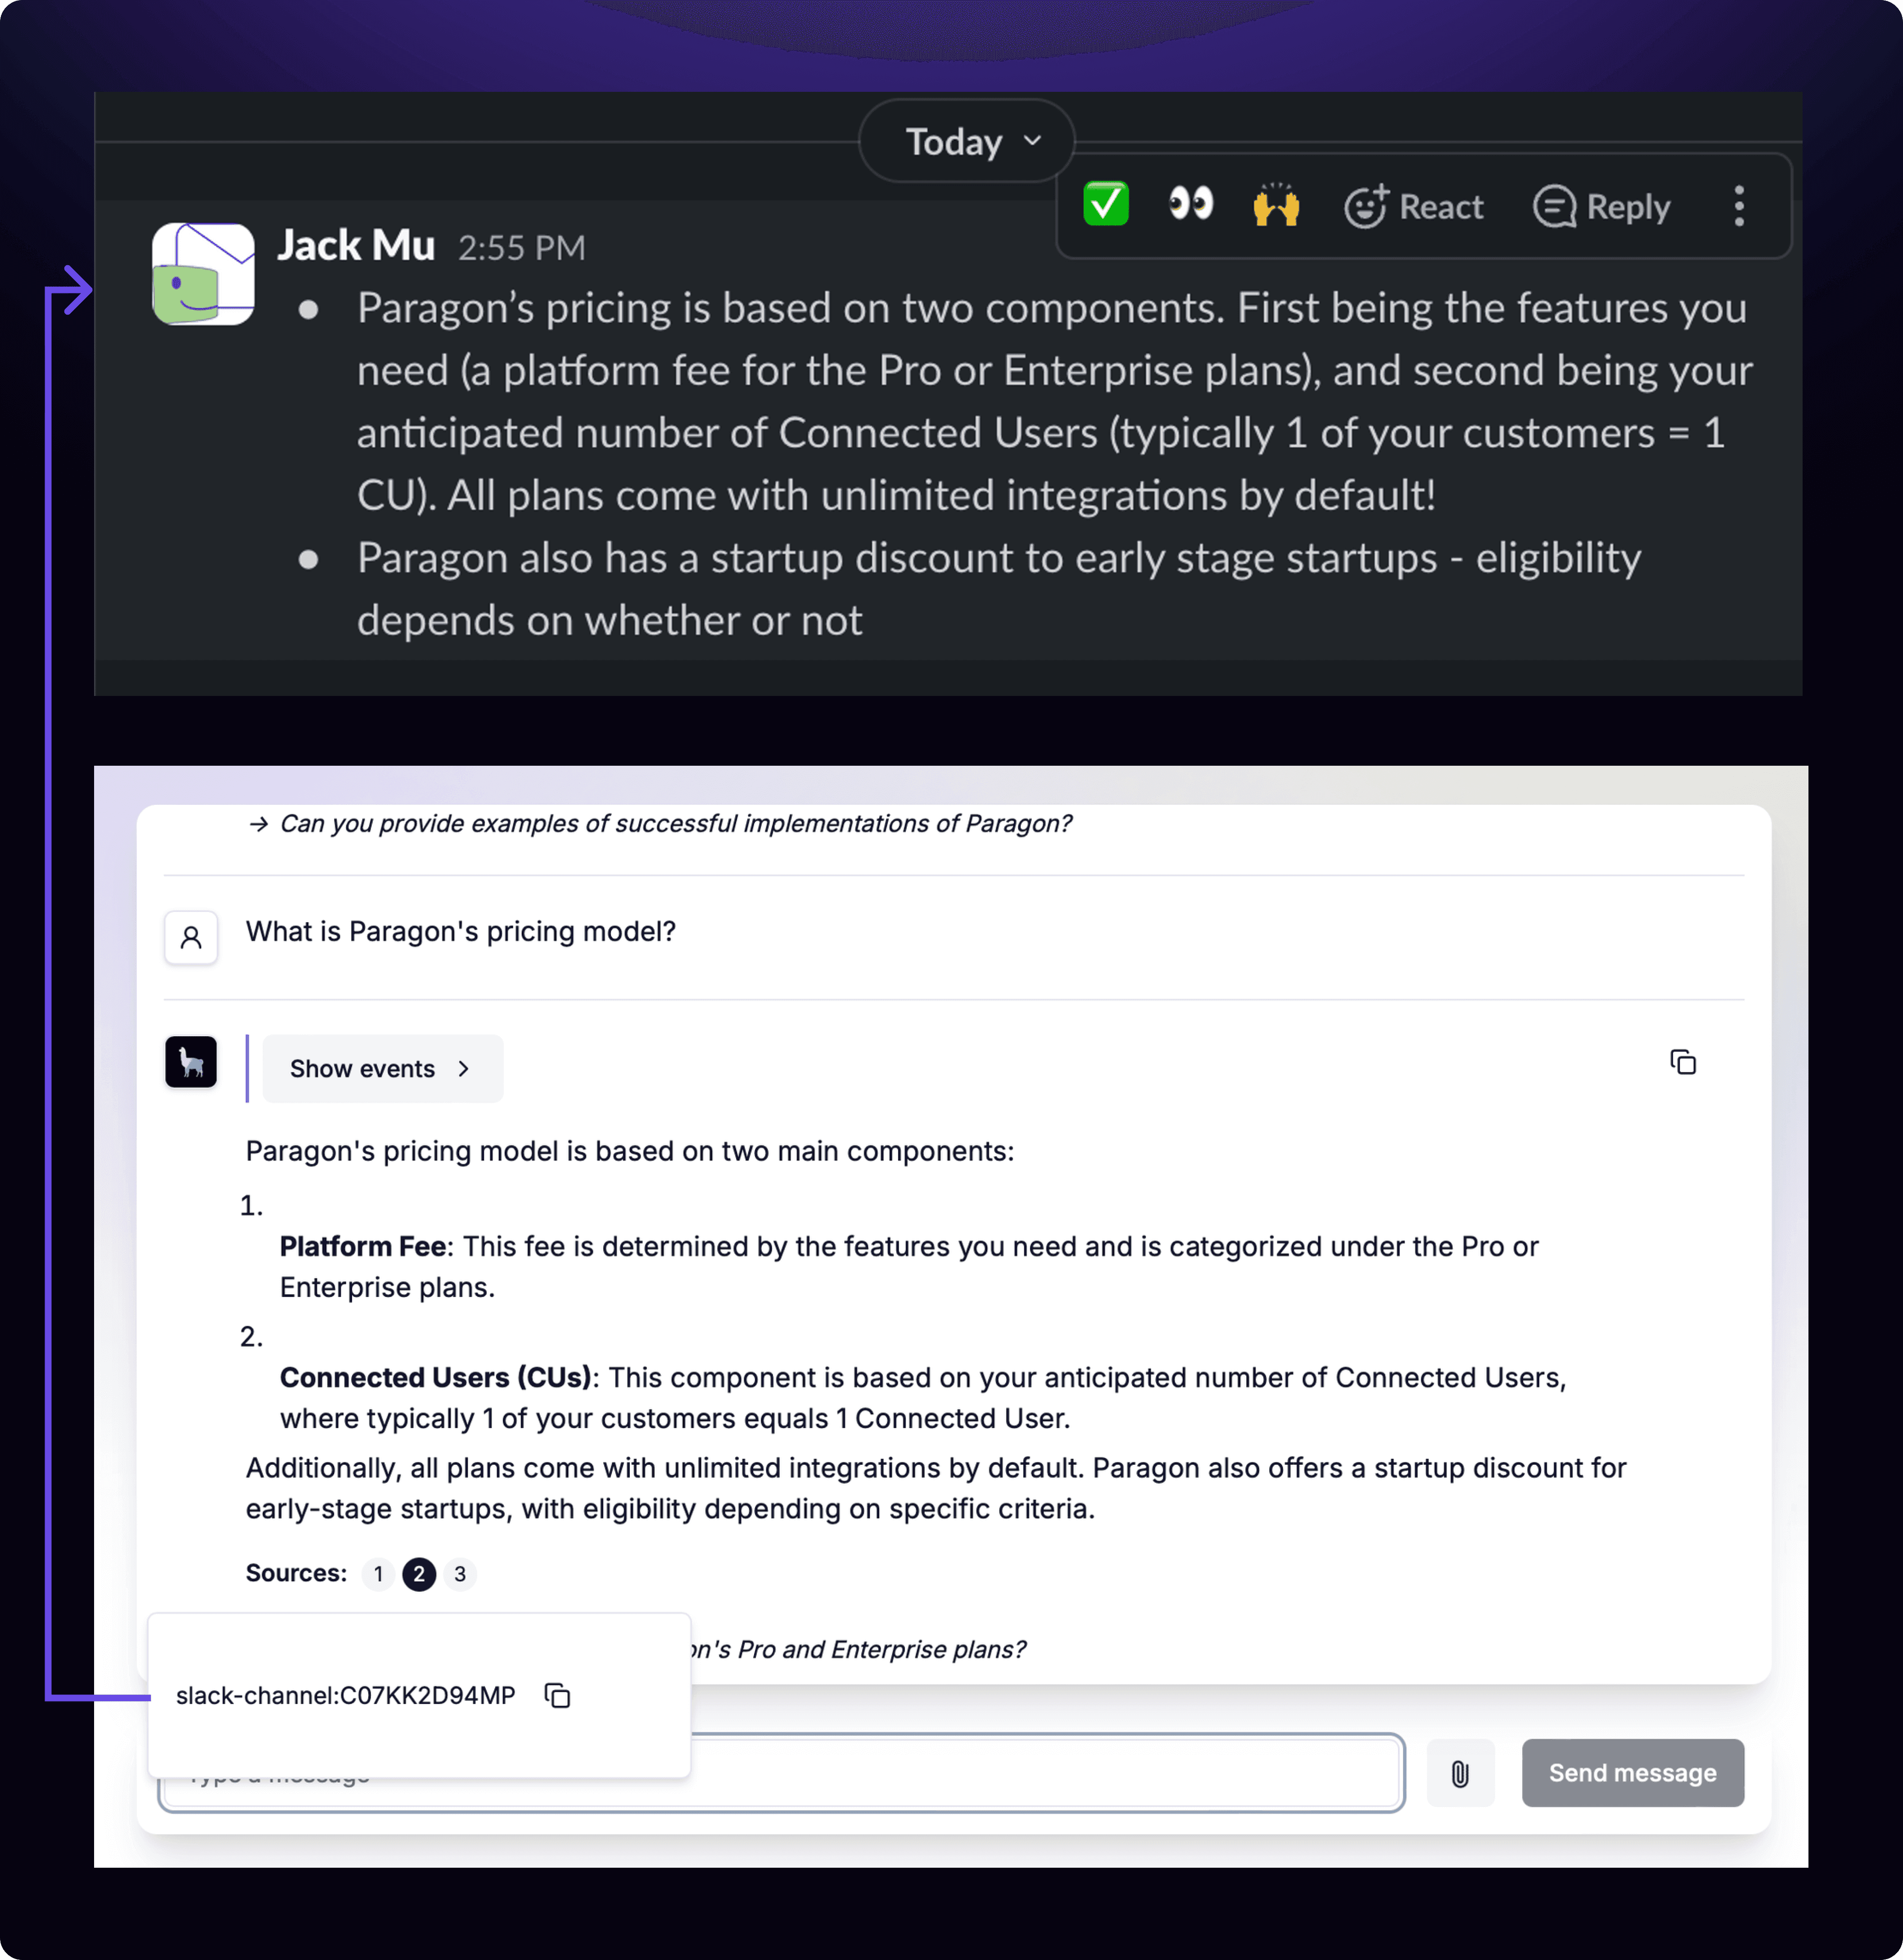Open the three-dot more actions menu
This screenshot has height=1960, width=1903.
(x=1739, y=207)
